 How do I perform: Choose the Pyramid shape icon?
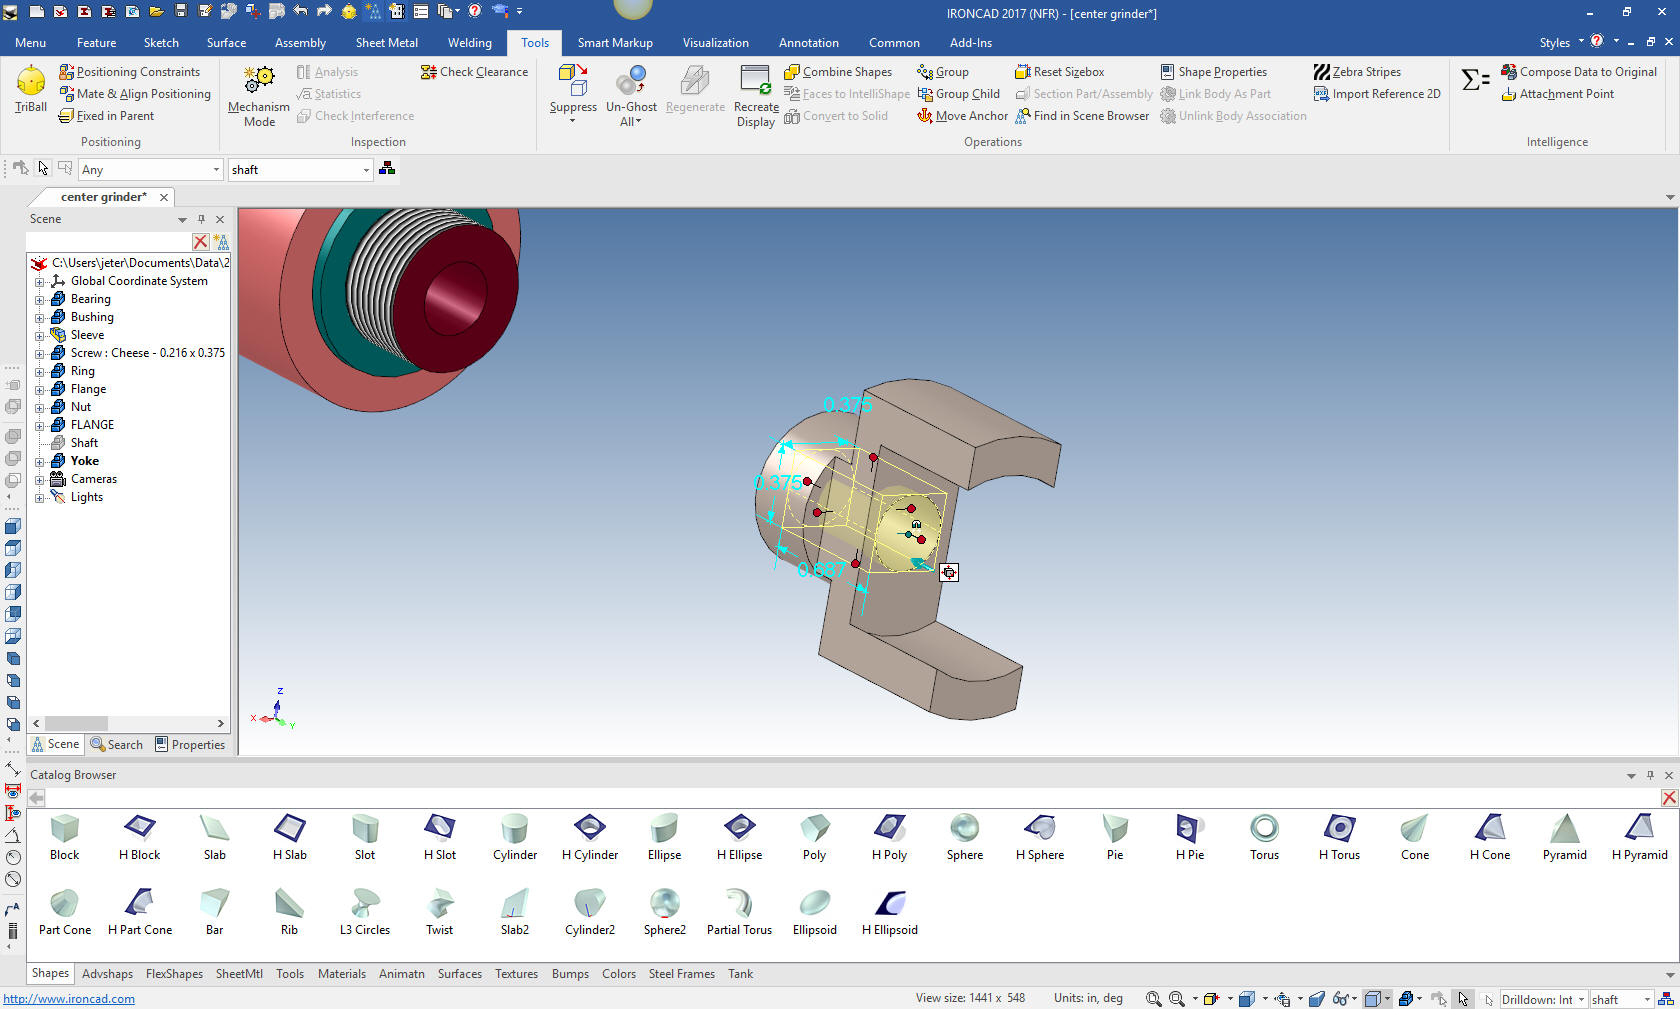point(1564,836)
